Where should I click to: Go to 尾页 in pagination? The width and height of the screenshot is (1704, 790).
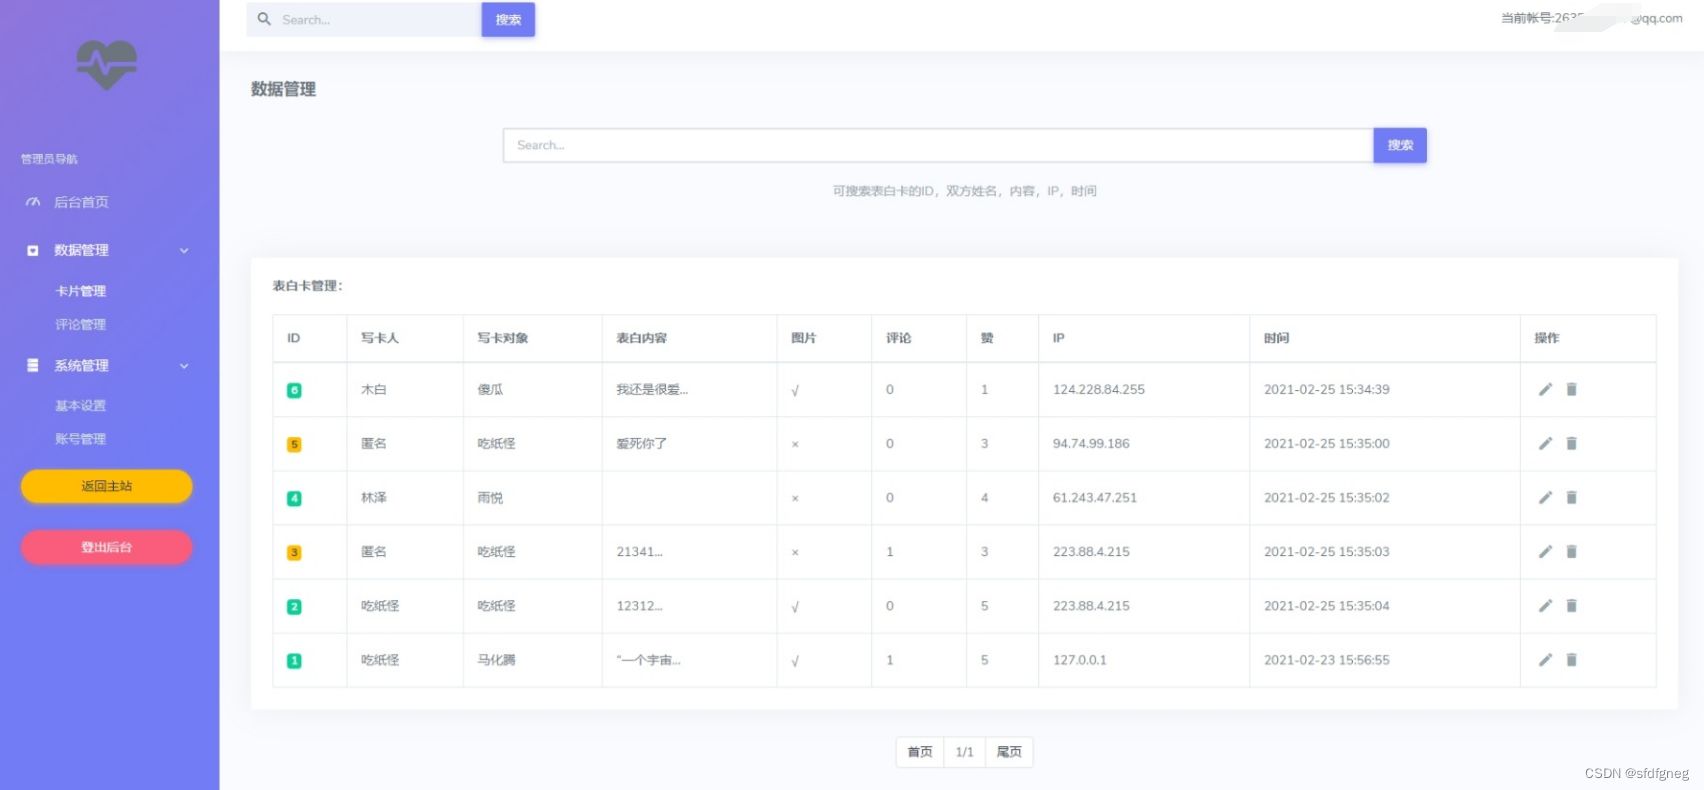(1009, 752)
